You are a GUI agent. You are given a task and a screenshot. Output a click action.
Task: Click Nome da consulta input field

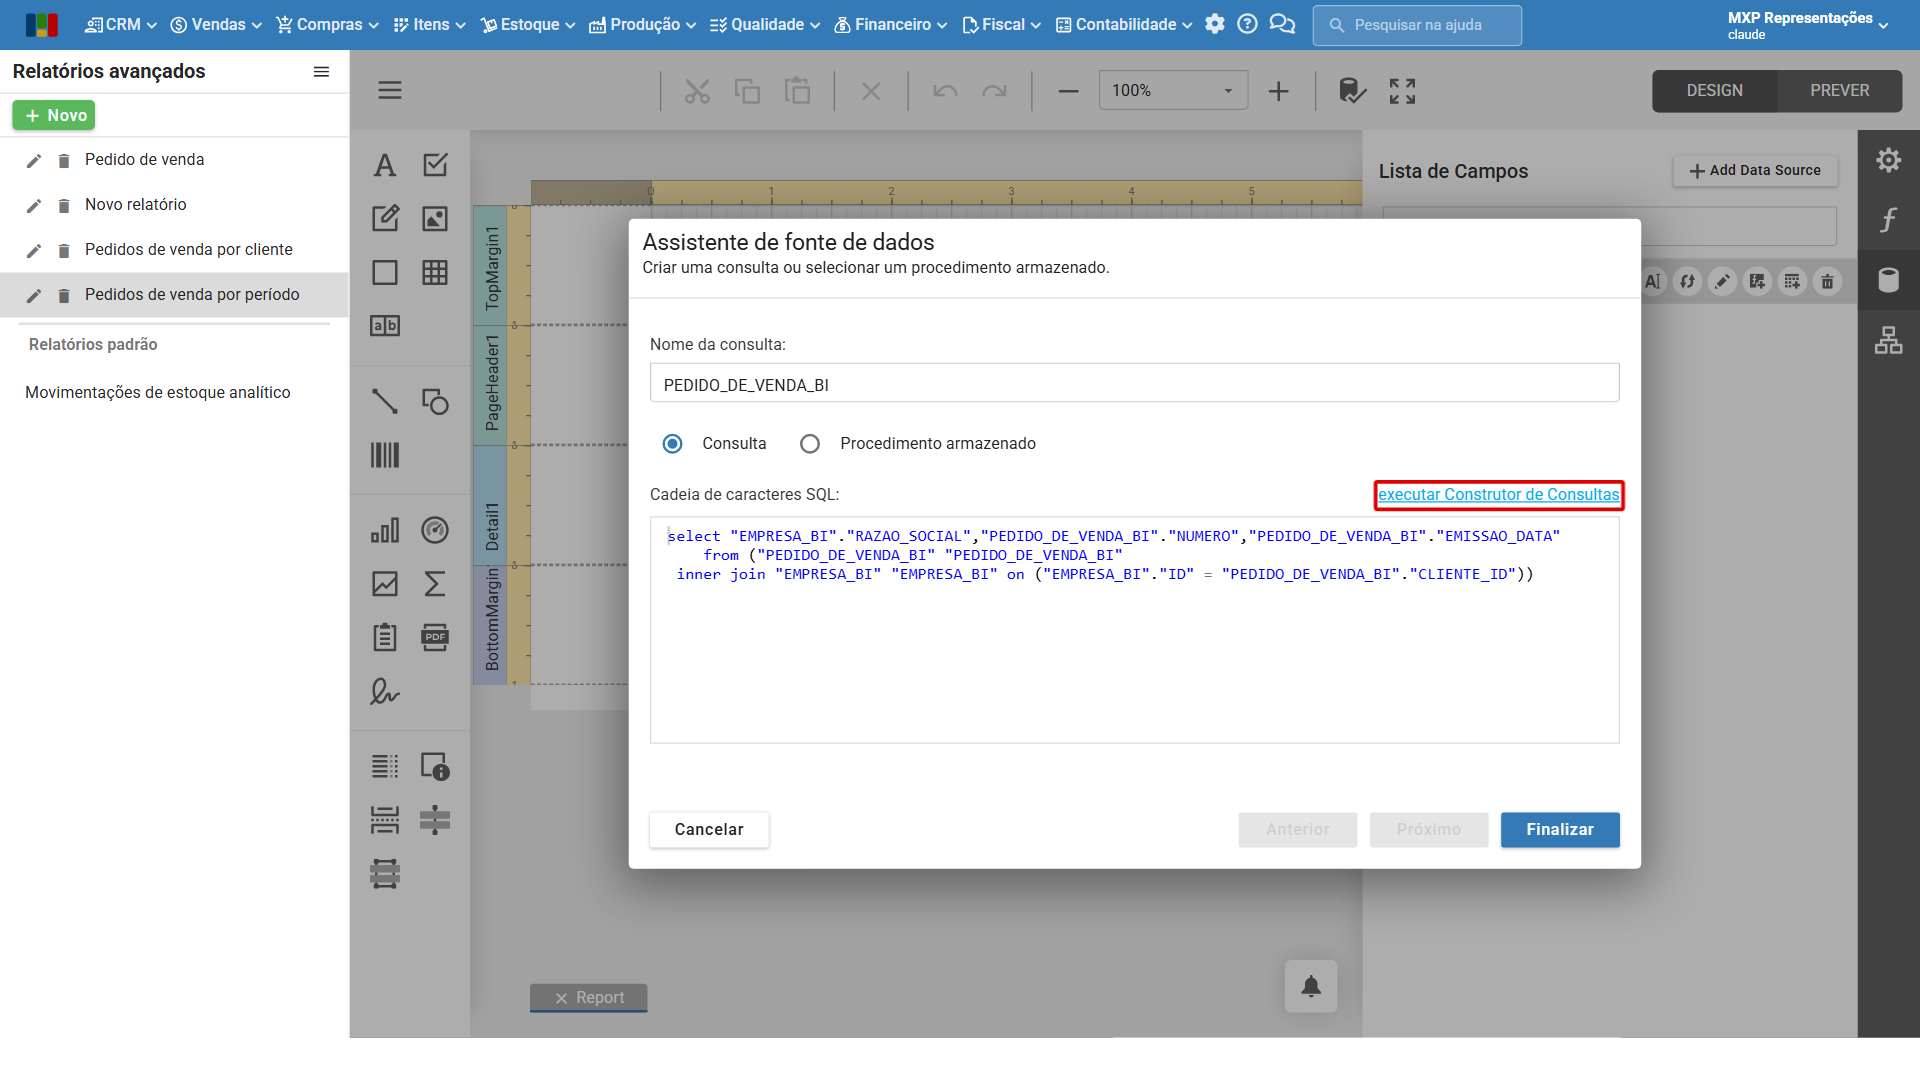point(1134,385)
